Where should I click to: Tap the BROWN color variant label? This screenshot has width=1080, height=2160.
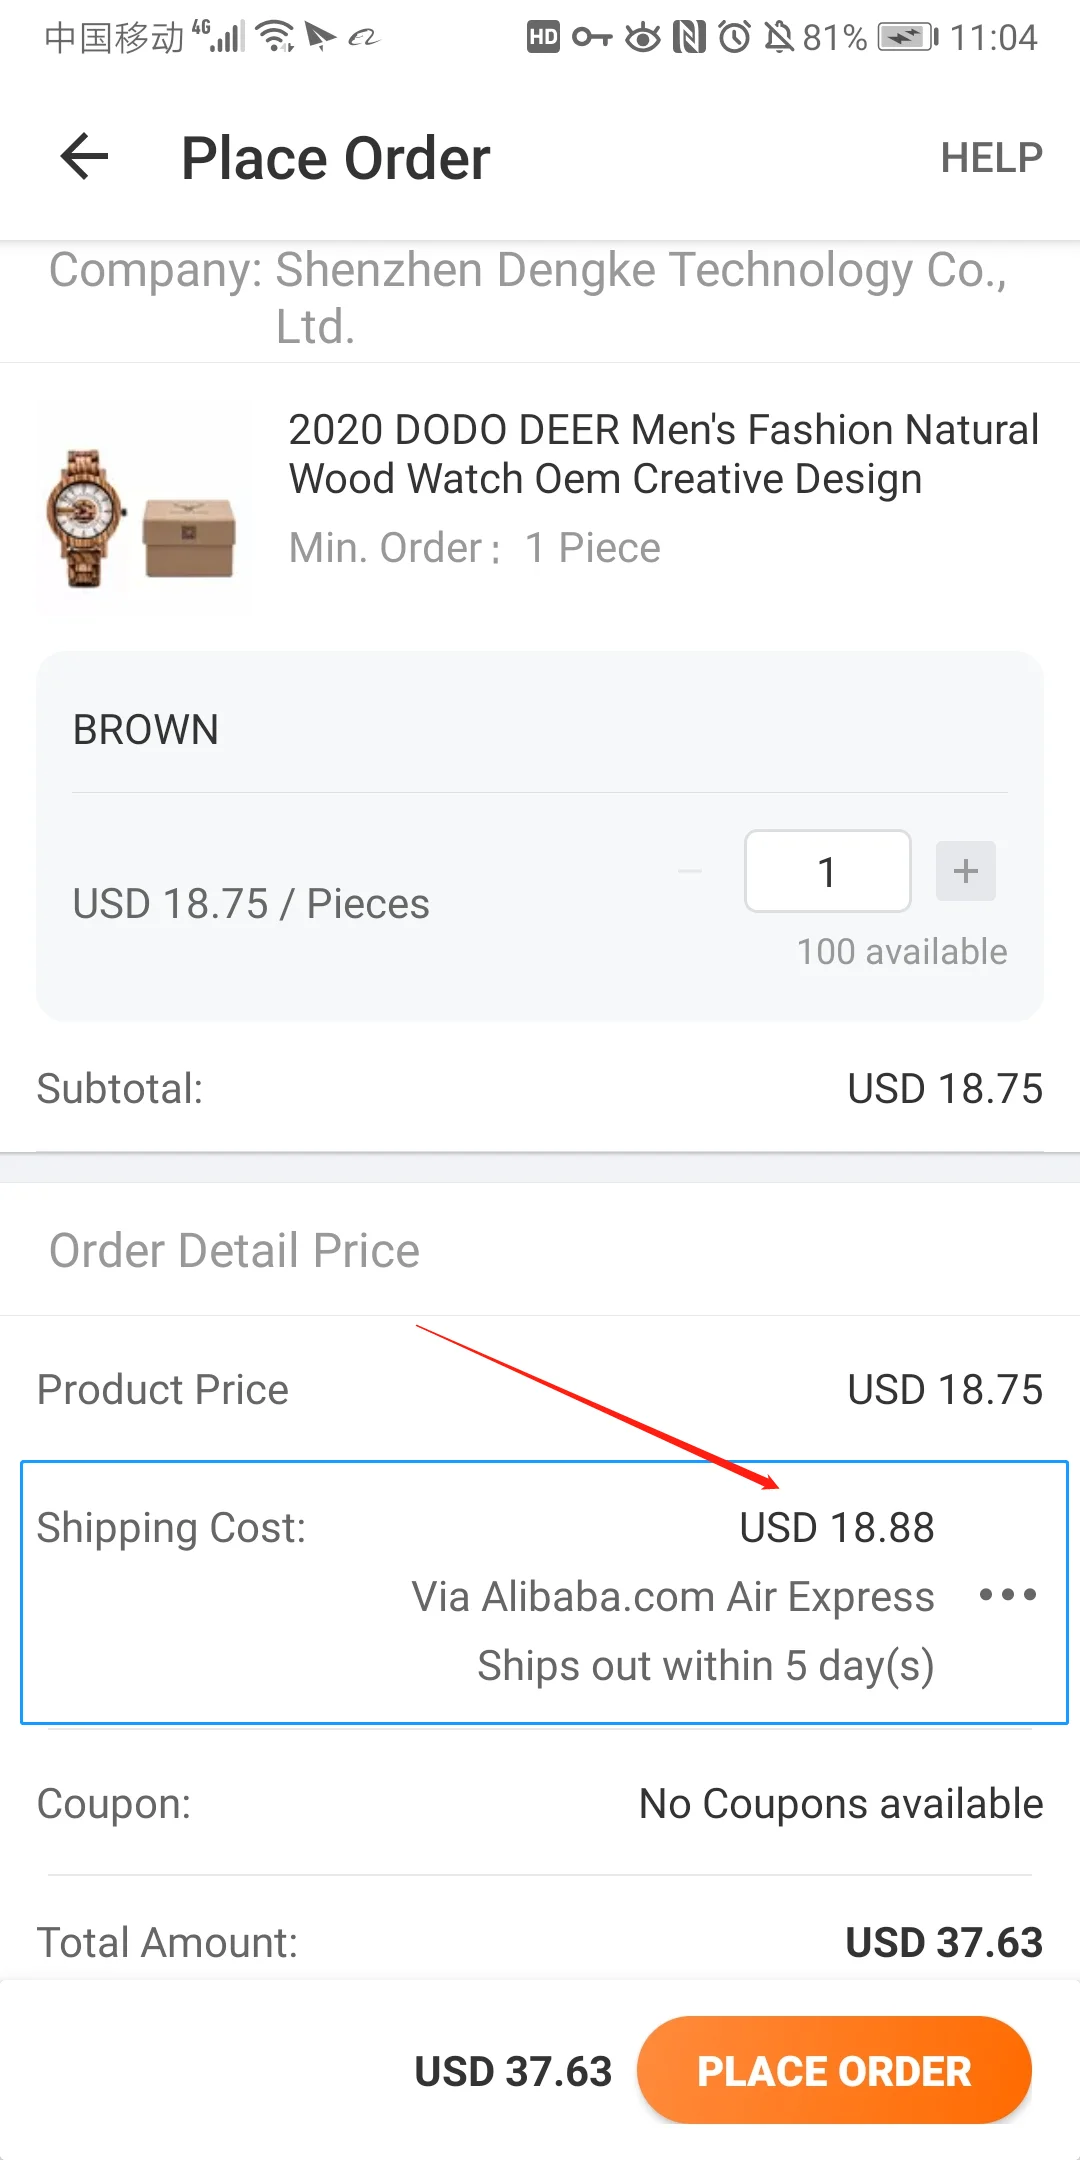[x=146, y=730]
